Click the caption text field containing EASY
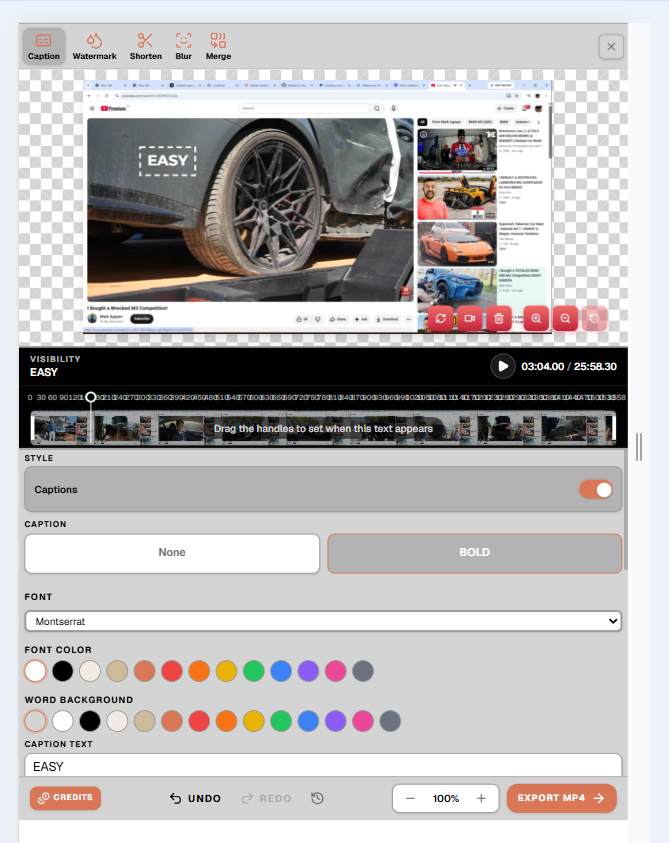 (323, 766)
